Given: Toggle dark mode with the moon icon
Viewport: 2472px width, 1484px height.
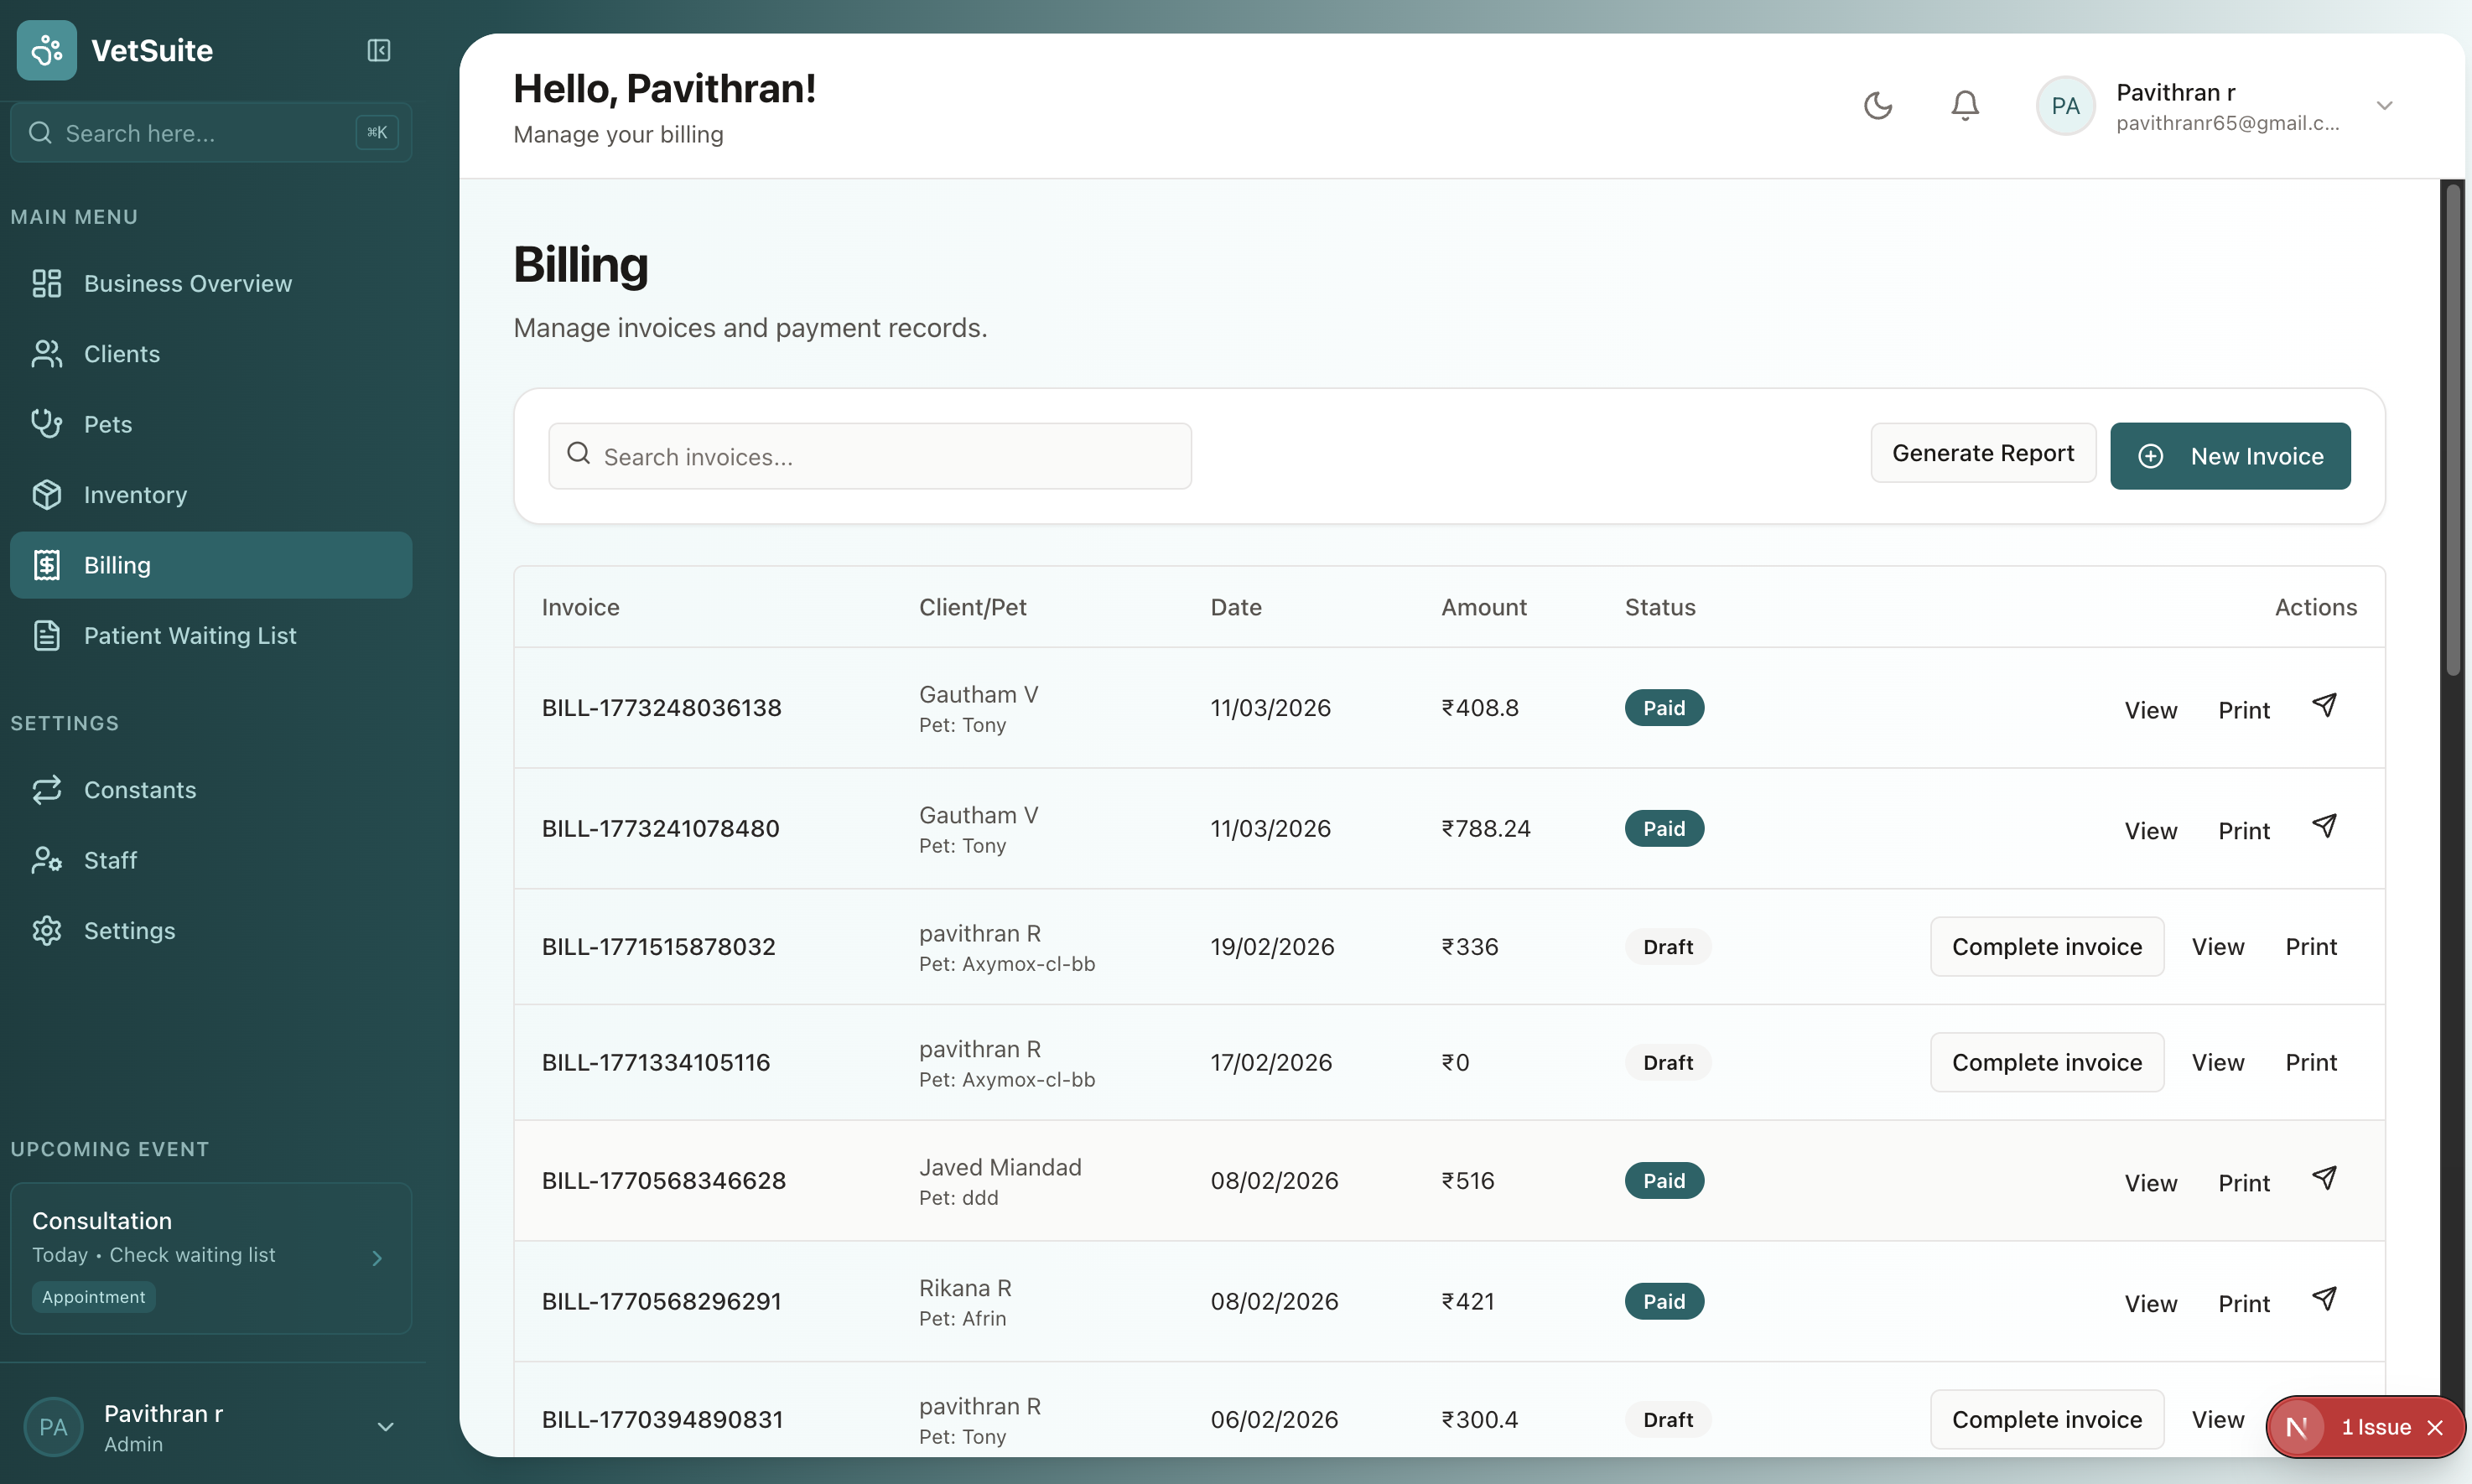Looking at the screenshot, I should click(1878, 104).
